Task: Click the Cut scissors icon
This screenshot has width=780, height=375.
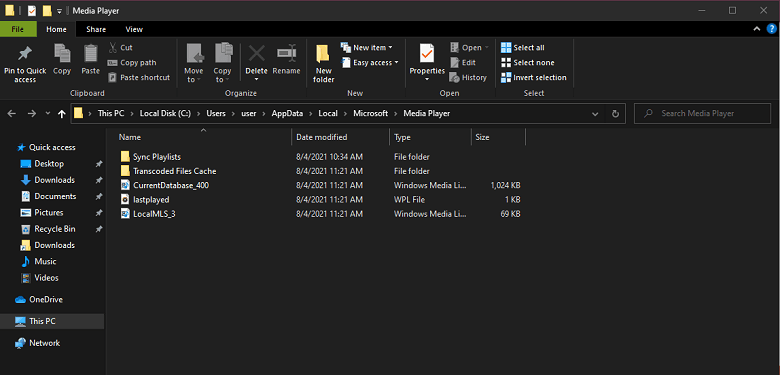Action: pos(113,48)
